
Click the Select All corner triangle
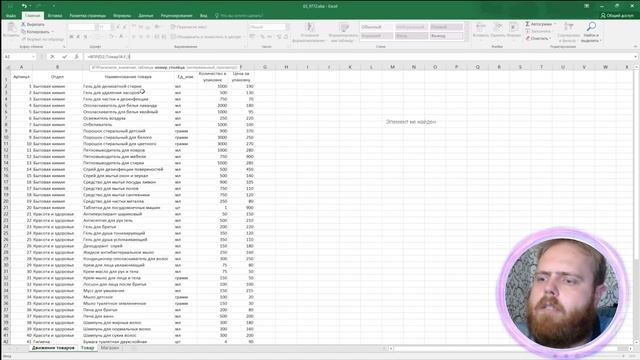(8, 67)
